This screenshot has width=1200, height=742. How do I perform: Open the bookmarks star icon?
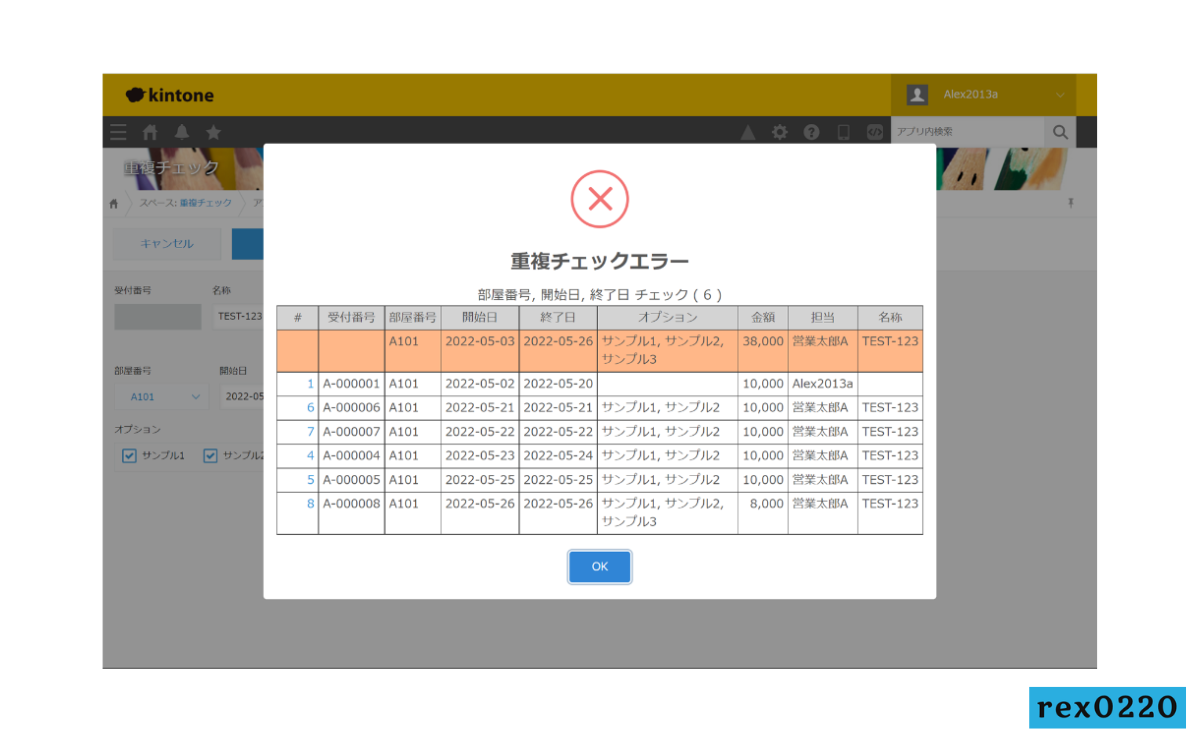pos(213,132)
